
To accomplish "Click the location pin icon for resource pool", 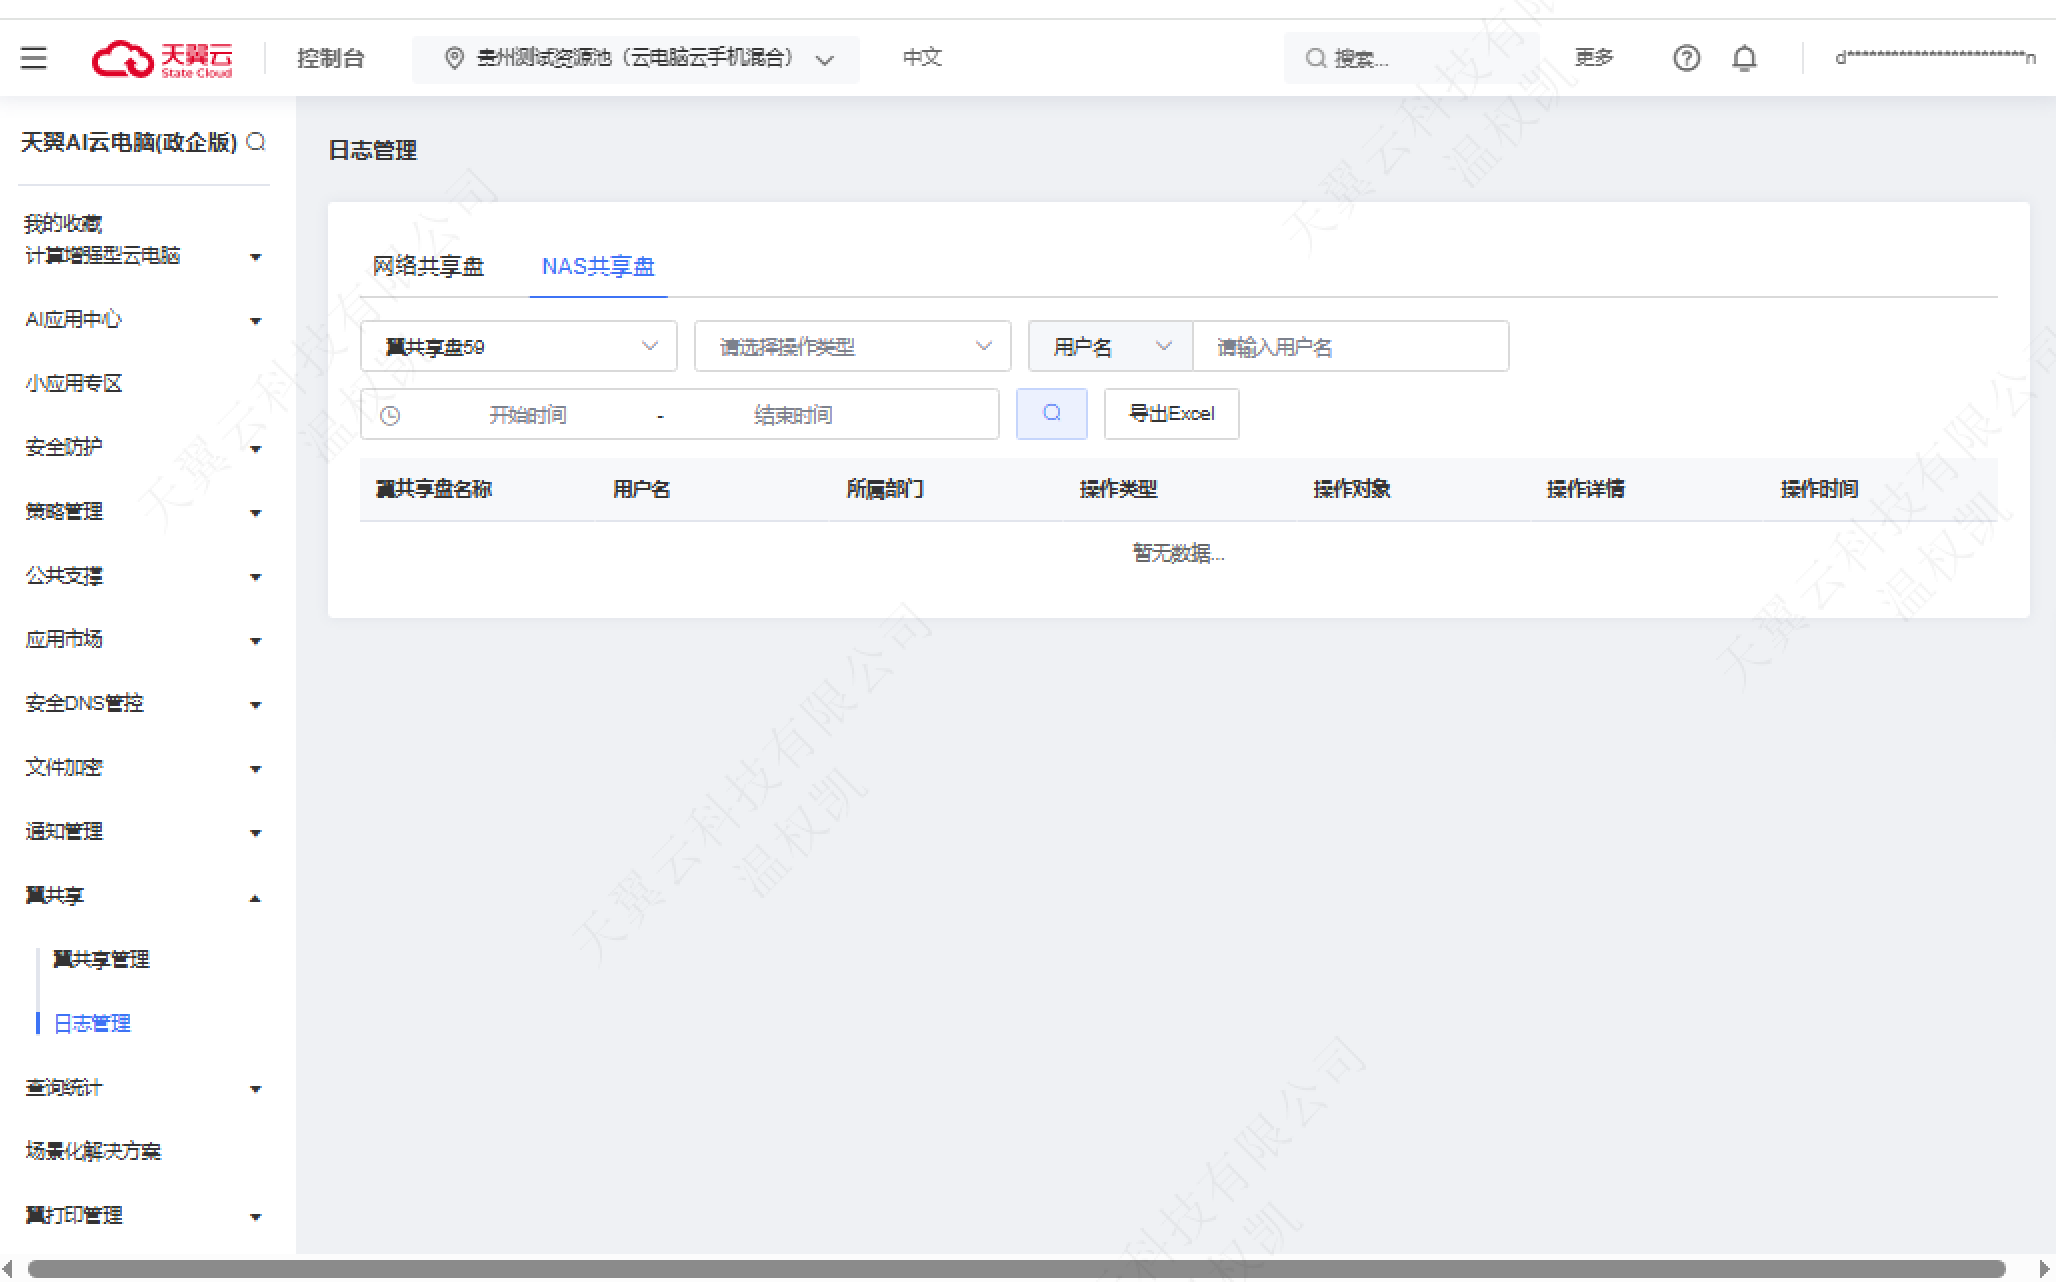I will click(x=454, y=58).
